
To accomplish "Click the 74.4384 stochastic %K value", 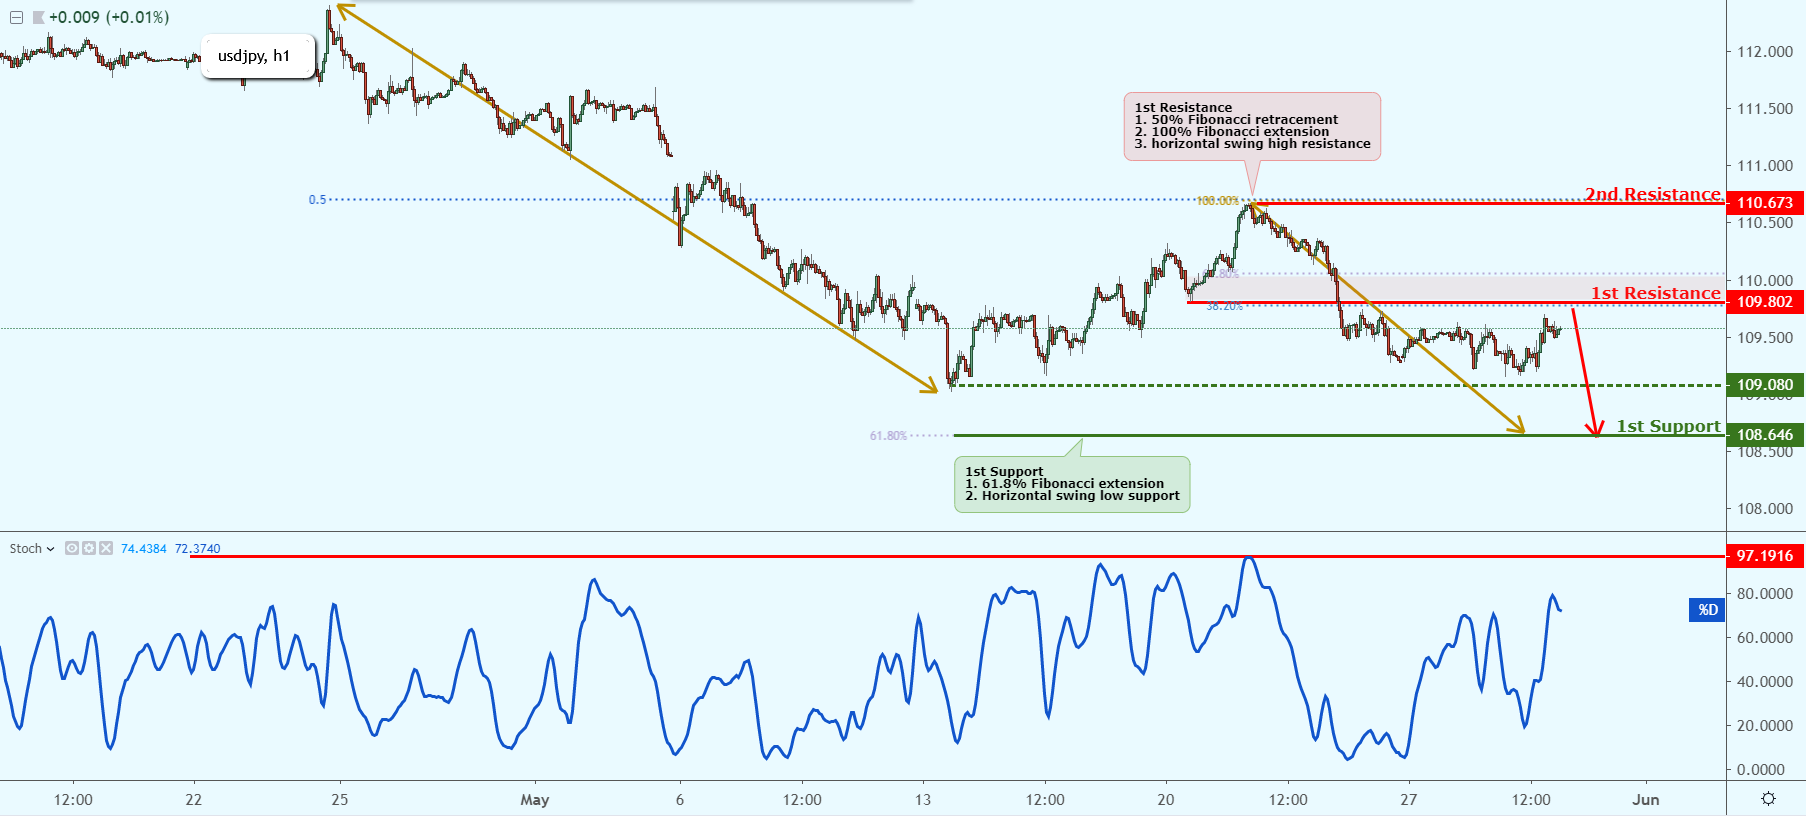I will (144, 549).
